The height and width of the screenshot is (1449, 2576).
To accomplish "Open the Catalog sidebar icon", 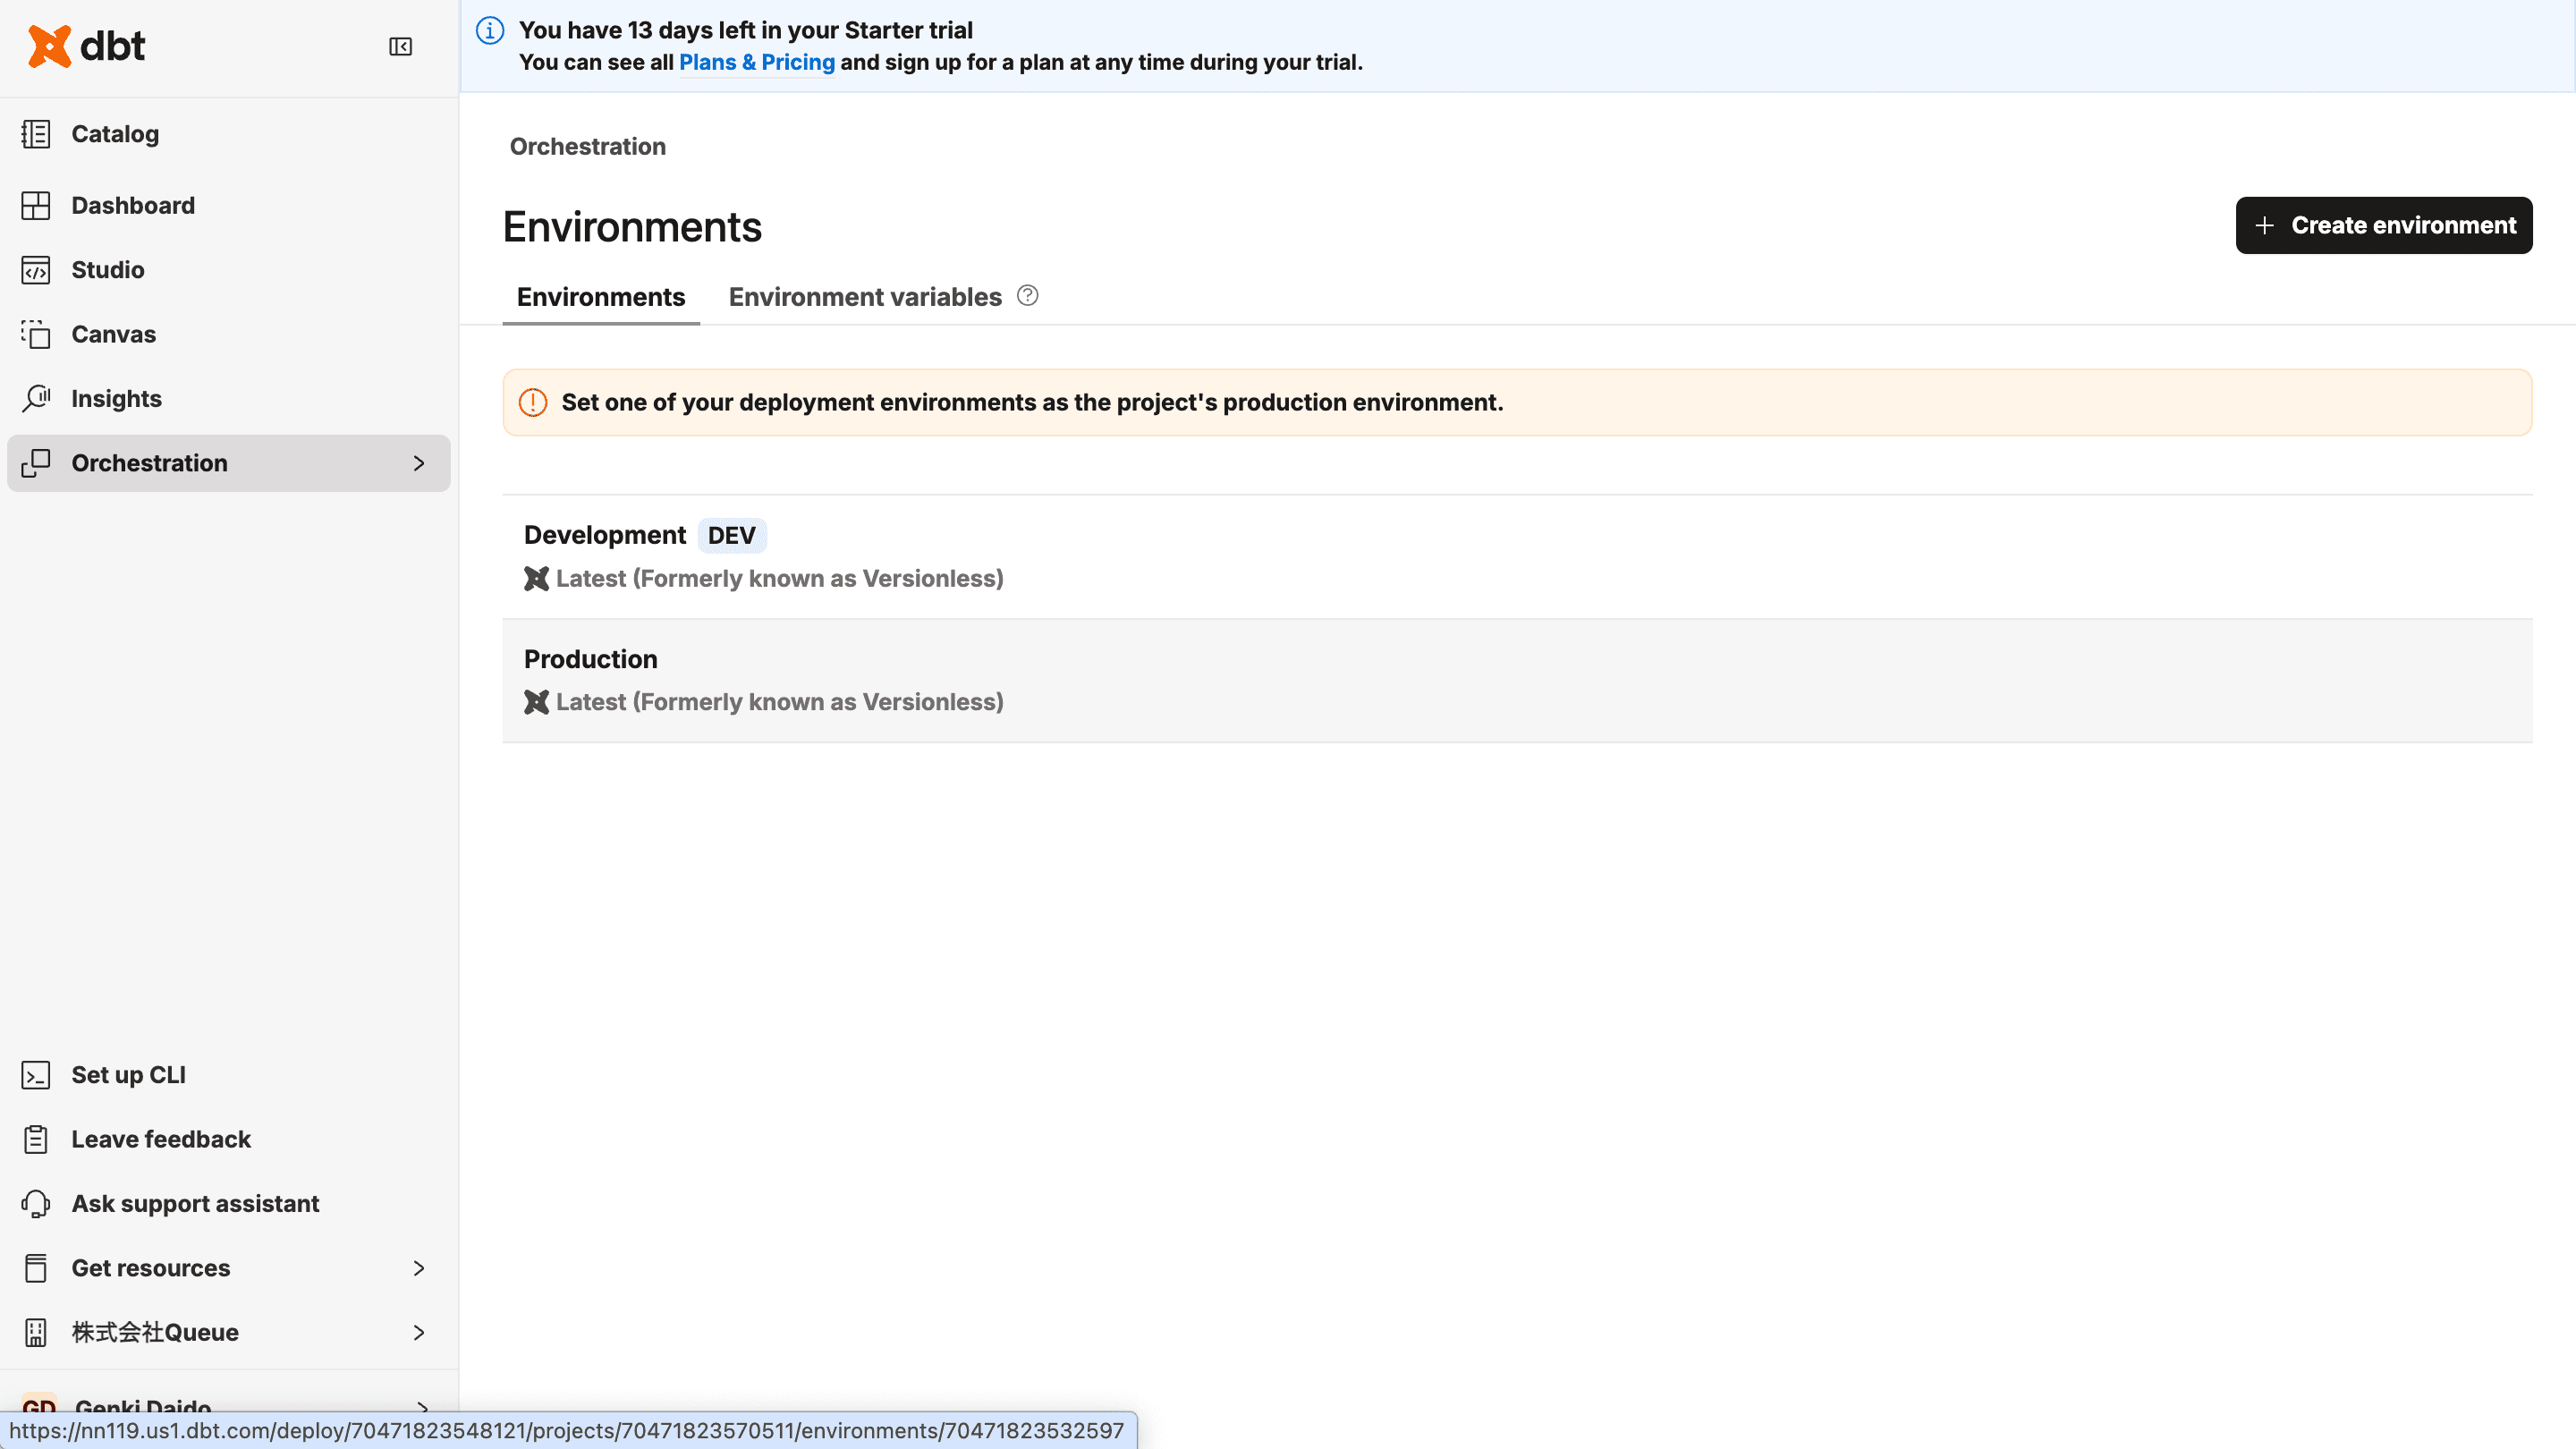I will click(x=36, y=134).
